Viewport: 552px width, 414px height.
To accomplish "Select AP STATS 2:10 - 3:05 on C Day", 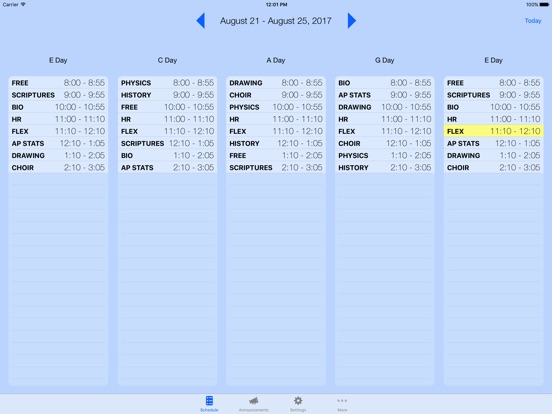I will (x=168, y=168).
